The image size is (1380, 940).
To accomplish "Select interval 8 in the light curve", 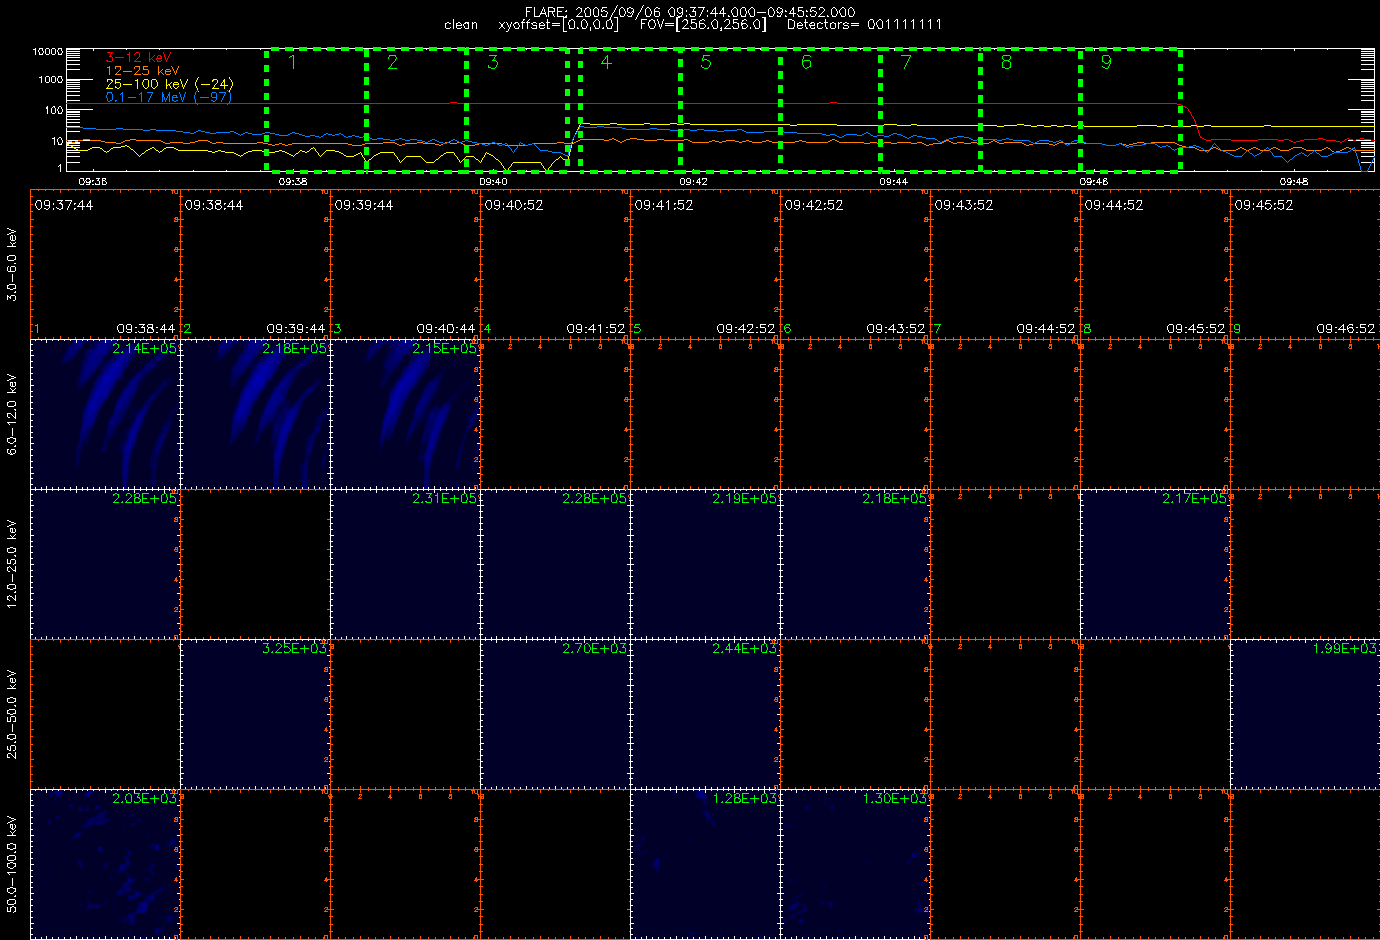I will pos(1030,109).
